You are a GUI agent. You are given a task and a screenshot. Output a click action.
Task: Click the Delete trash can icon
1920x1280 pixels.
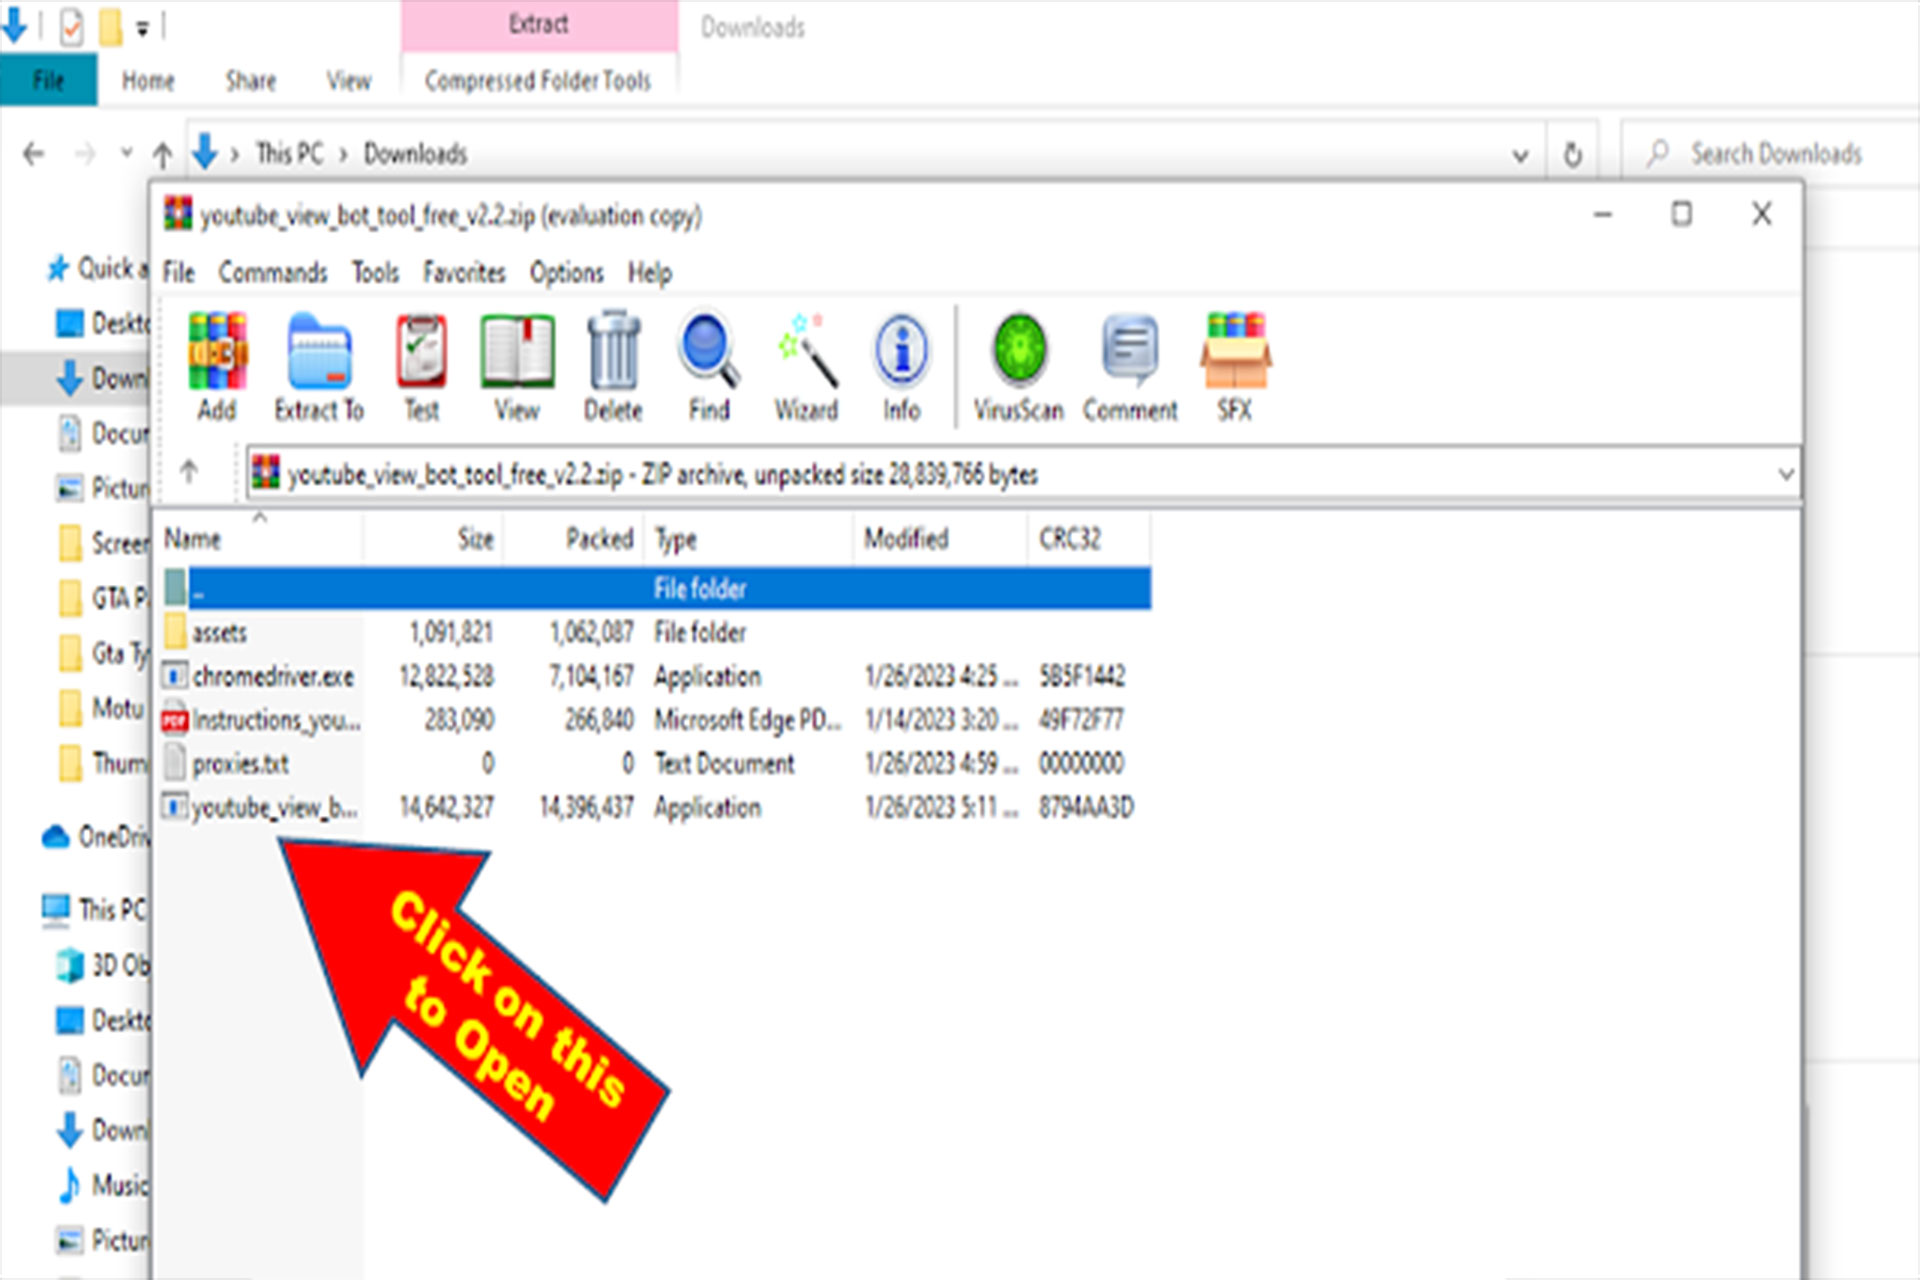point(613,366)
